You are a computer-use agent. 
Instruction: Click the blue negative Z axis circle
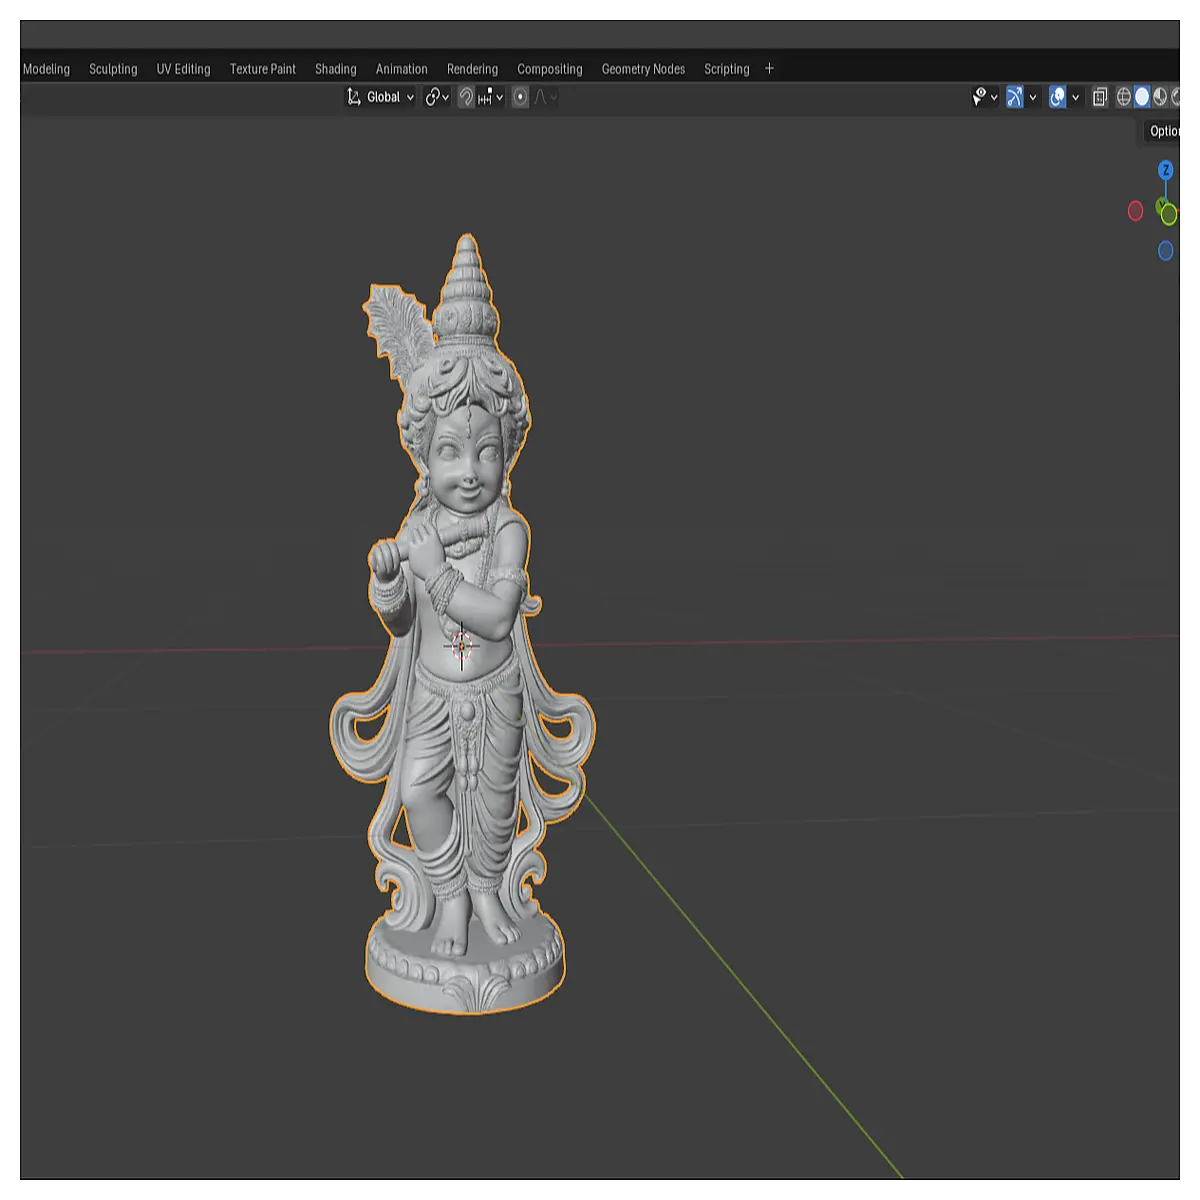tap(1165, 251)
